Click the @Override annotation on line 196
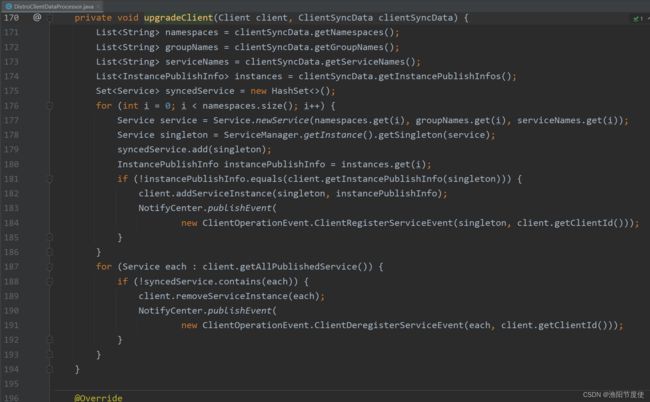Image resolution: width=650 pixels, height=402 pixels. click(98, 398)
